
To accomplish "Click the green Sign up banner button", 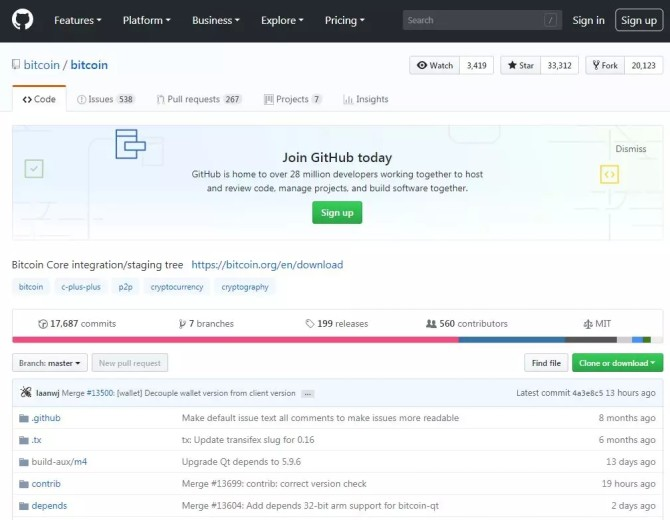I will 337,212.
